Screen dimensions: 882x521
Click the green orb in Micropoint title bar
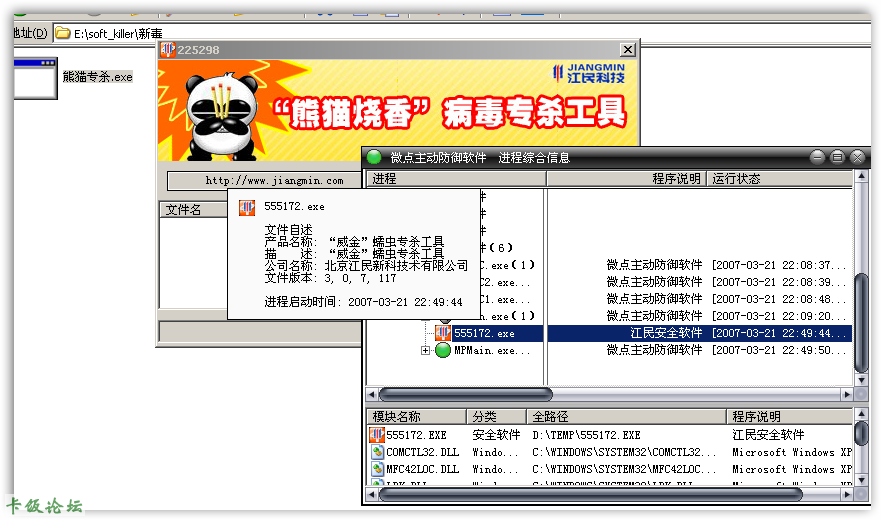click(x=374, y=157)
